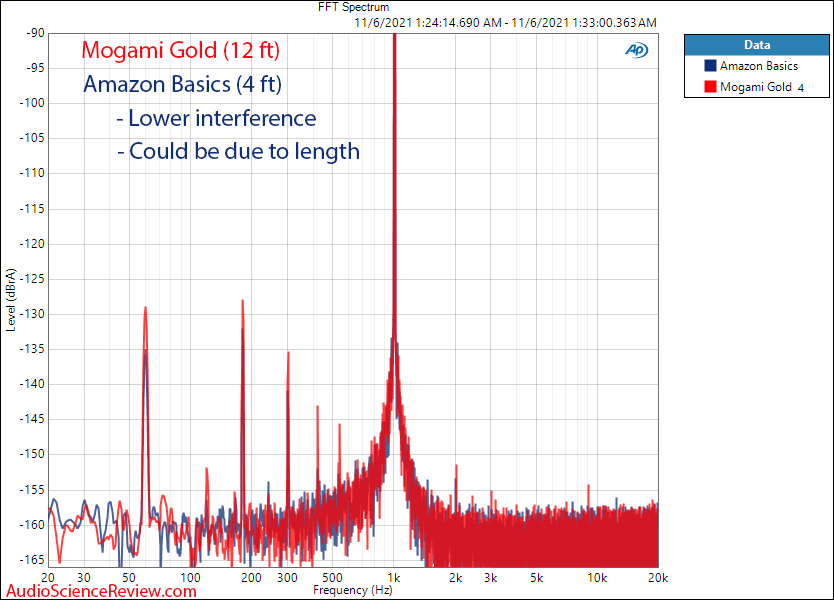Screen dimensions: 834x600
Task: Click the -115 level axis tick
Action: tap(32, 209)
